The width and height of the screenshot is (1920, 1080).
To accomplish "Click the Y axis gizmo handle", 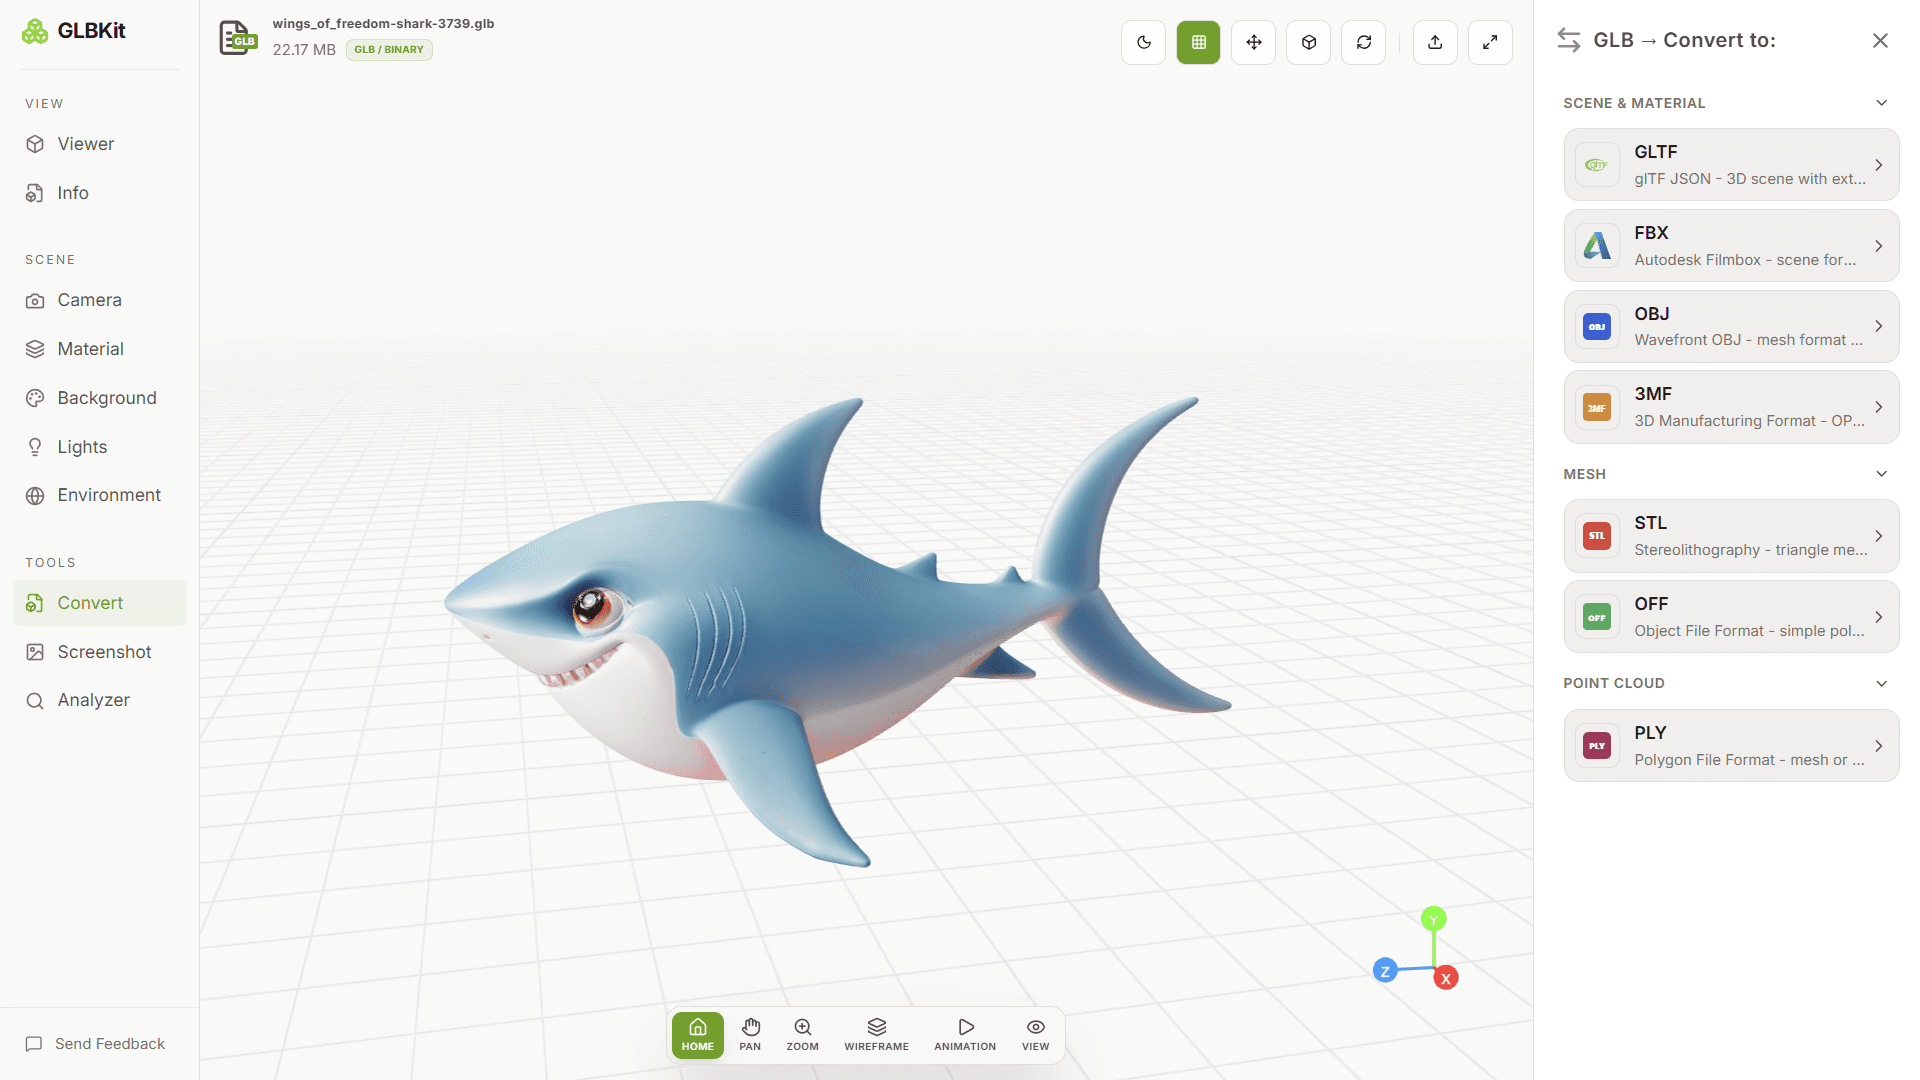I will 1433,919.
